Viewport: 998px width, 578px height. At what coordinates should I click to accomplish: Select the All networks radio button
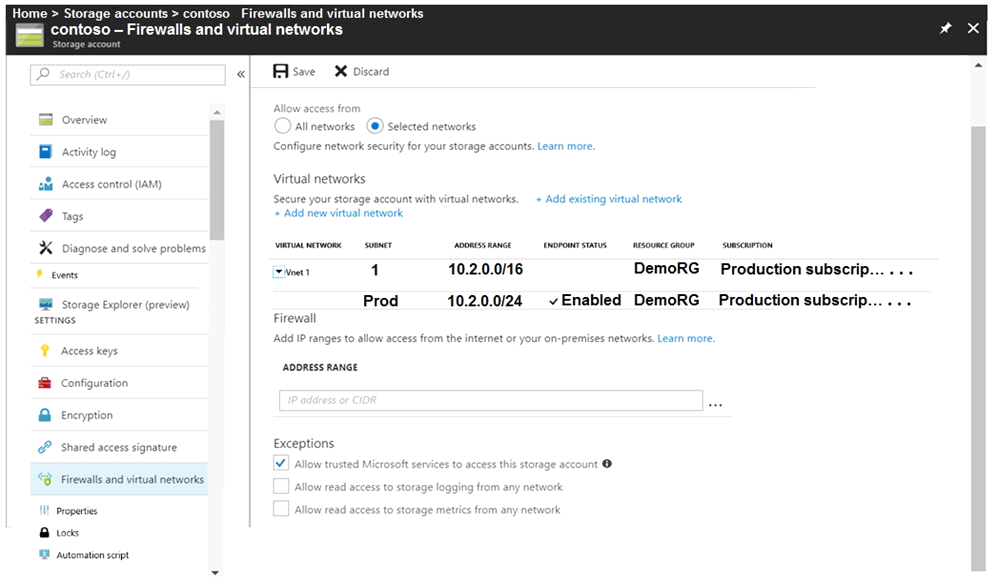[x=283, y=126]
